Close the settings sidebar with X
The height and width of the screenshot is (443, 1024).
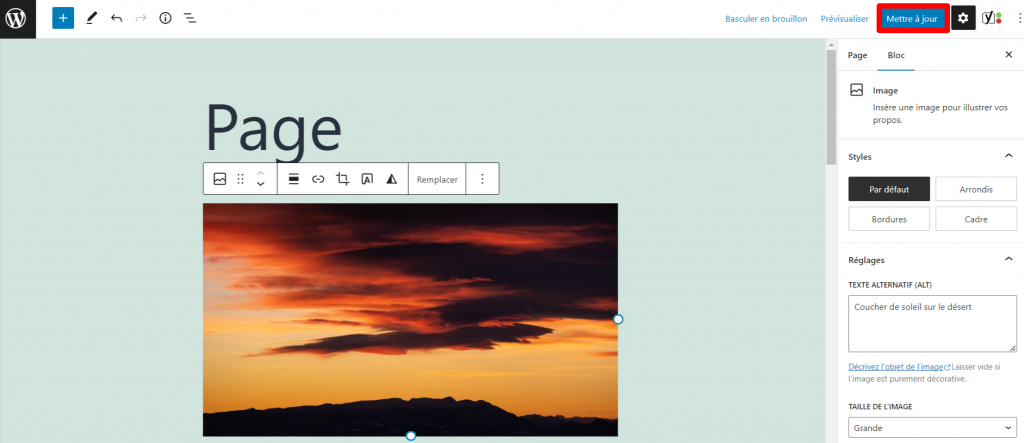pos(1008,55)
